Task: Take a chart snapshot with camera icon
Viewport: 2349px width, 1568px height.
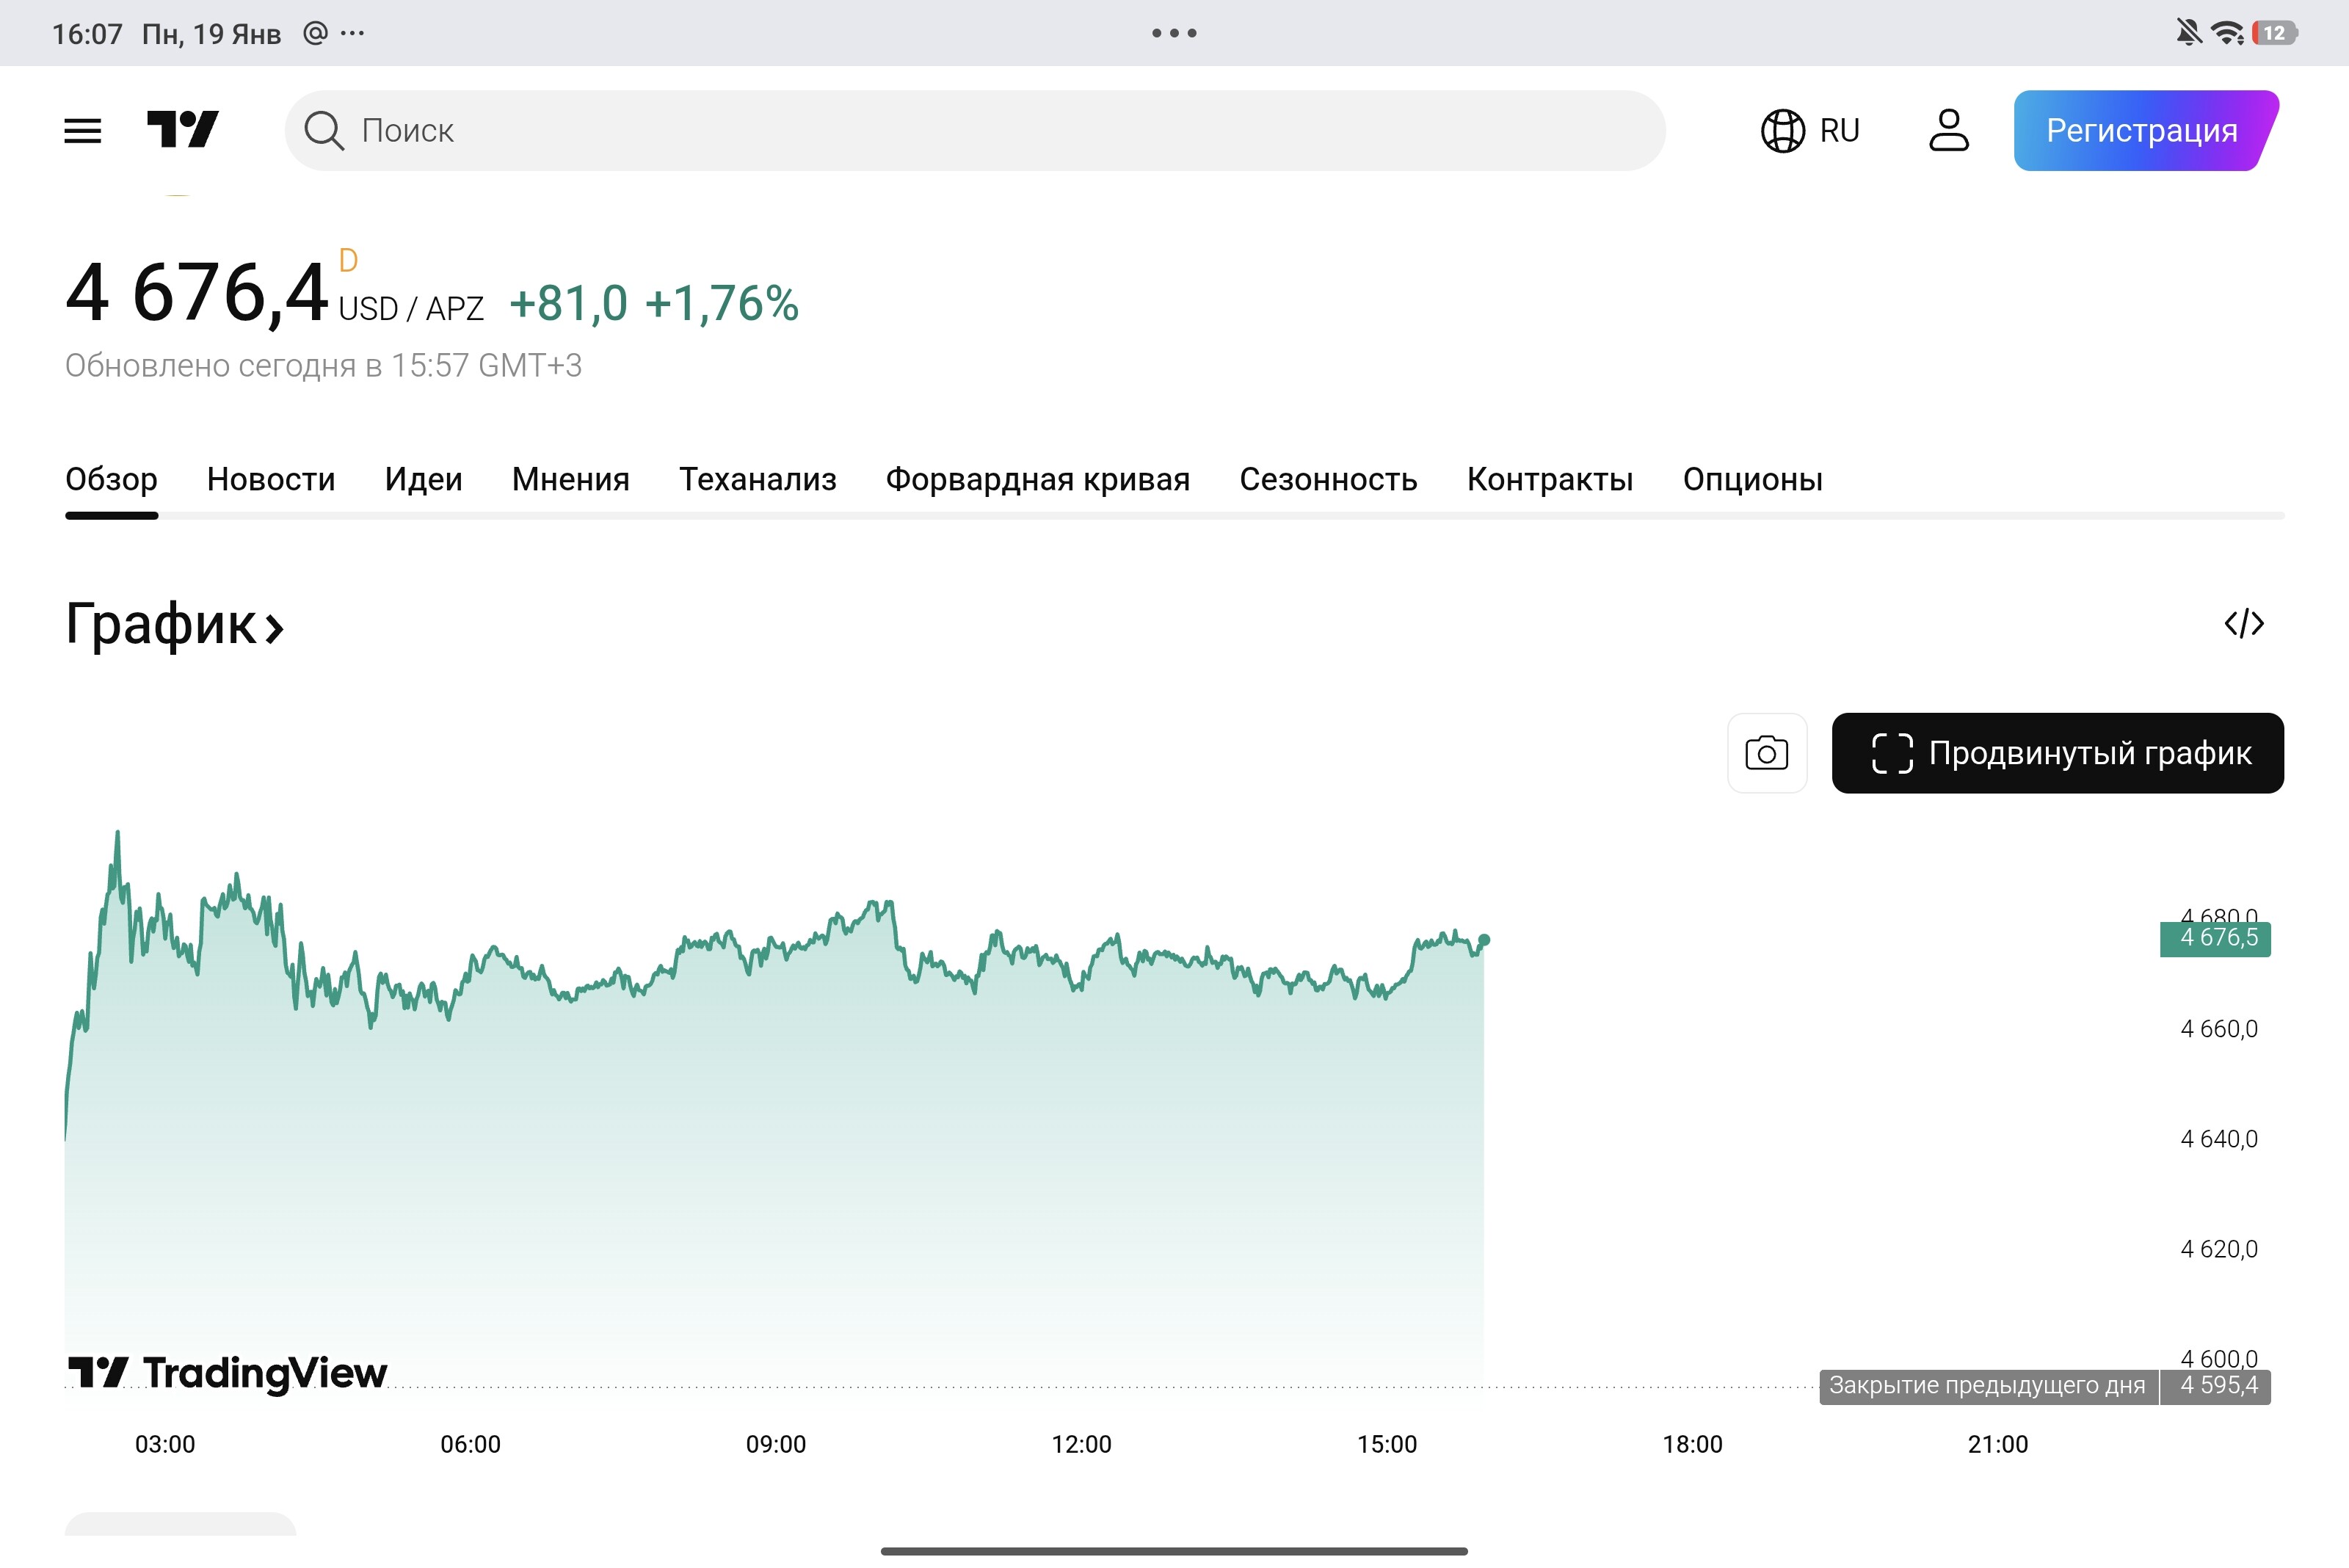Action: click(1766, 753)
